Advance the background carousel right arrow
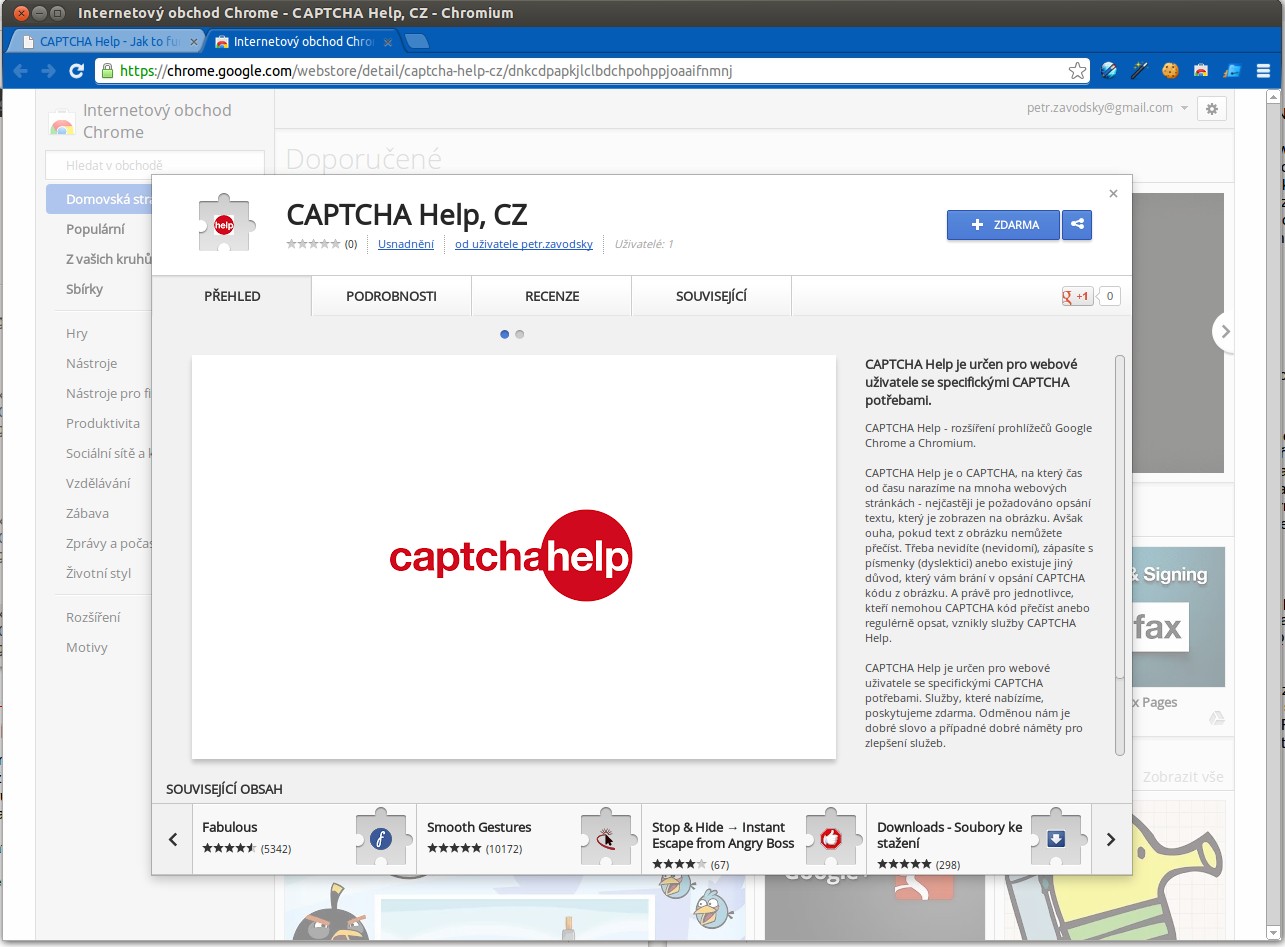The height and width of the screenshot is (947, 1285). 1225,331
